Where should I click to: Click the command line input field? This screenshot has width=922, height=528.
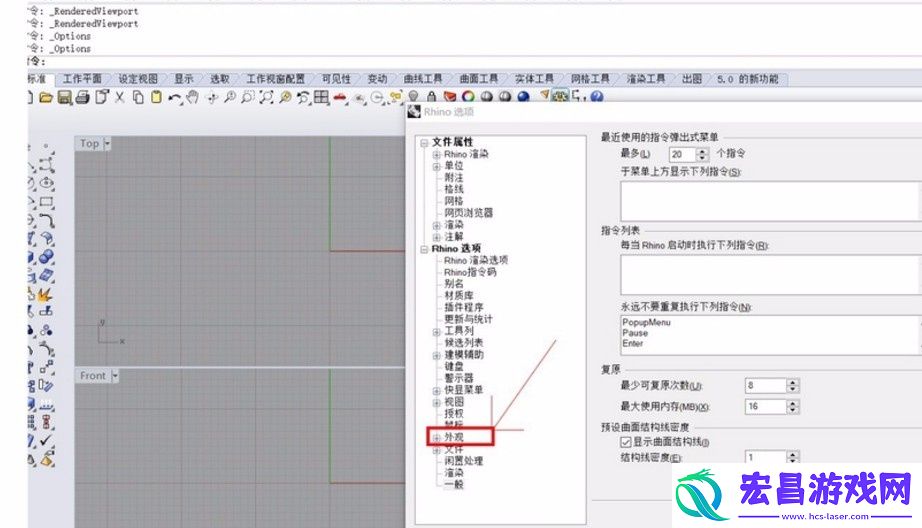tap(482, 62)
